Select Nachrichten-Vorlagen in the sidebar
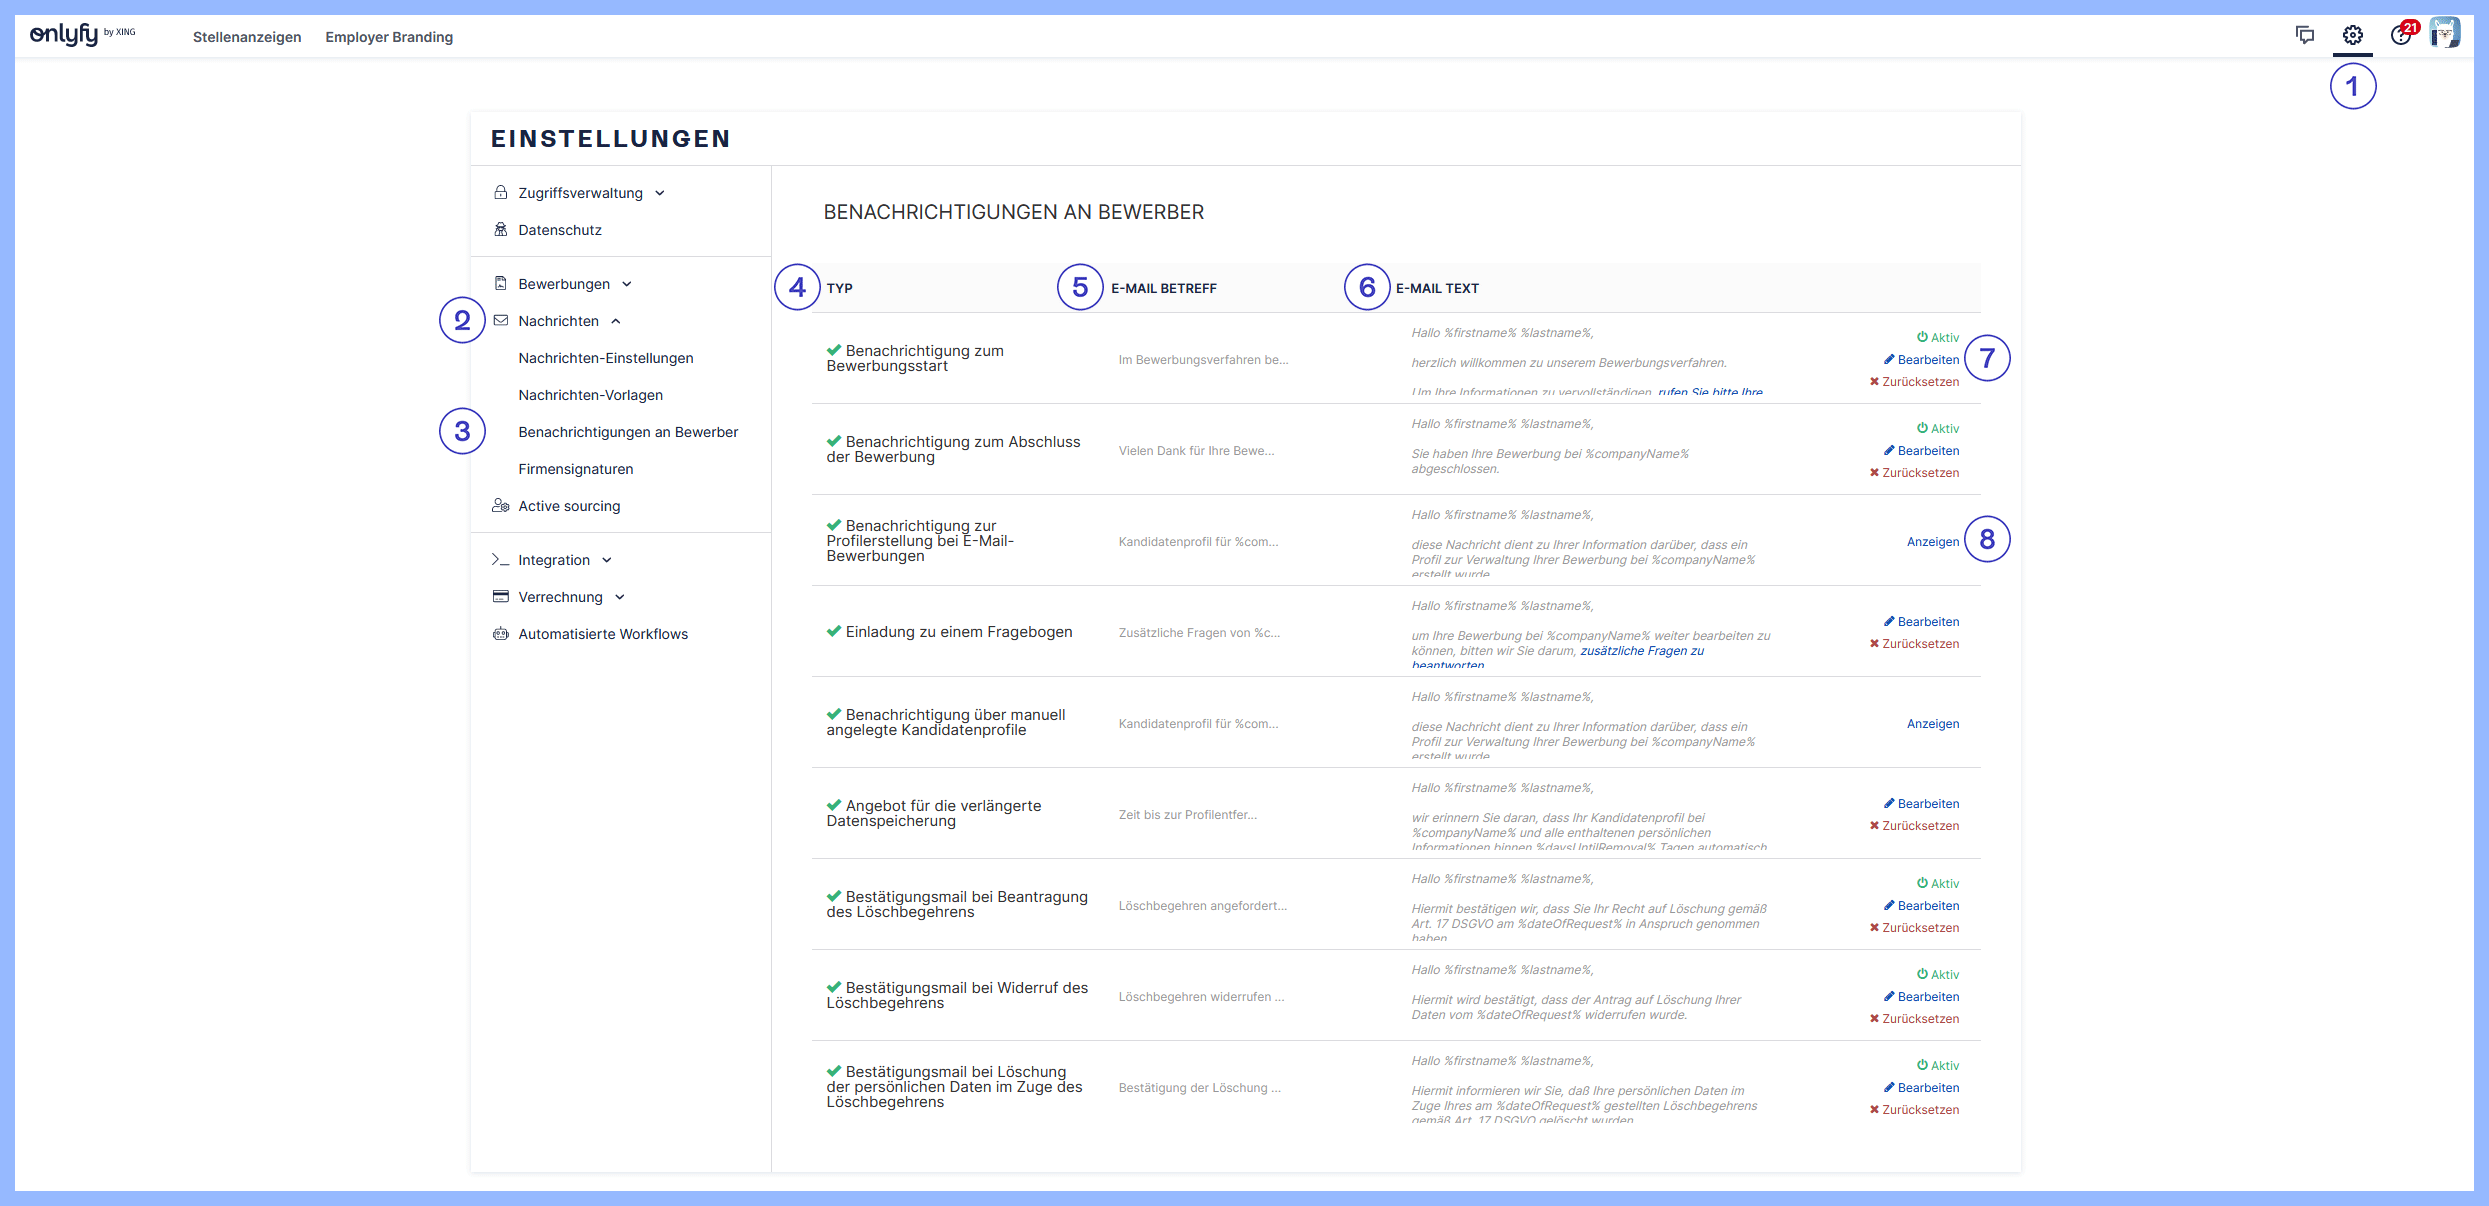The image size is (2489, 1206). (x=590, y=395)
